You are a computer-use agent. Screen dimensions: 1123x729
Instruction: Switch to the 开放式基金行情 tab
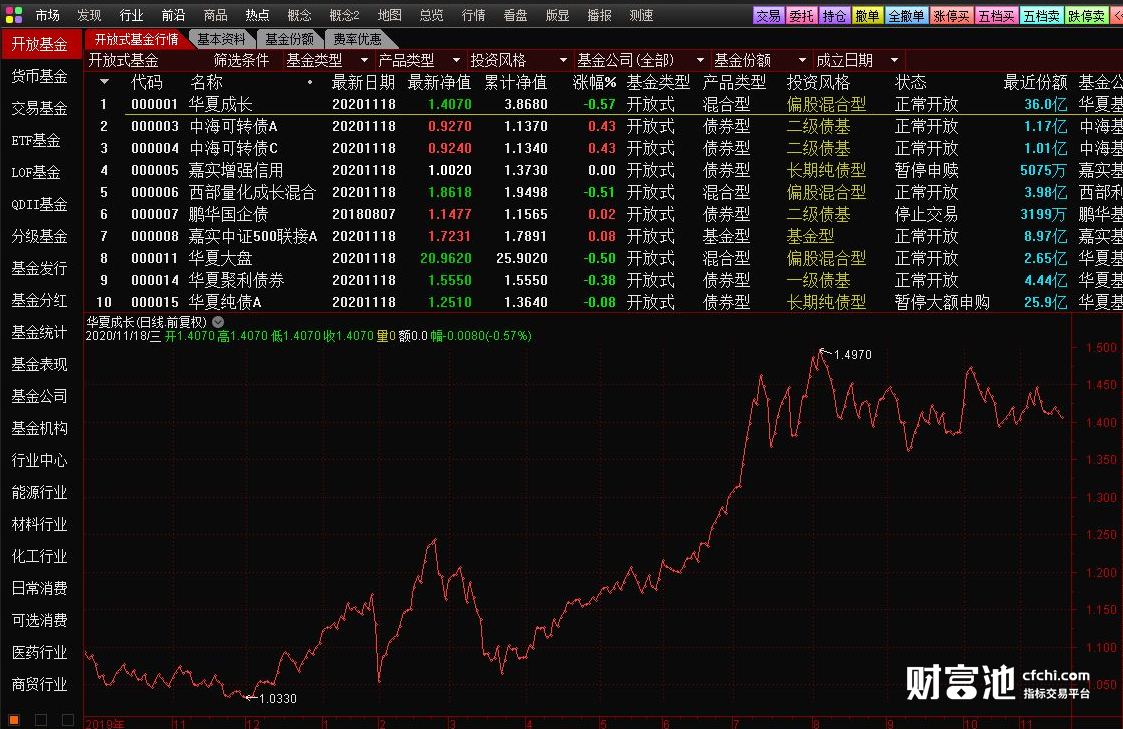point(137,39)
